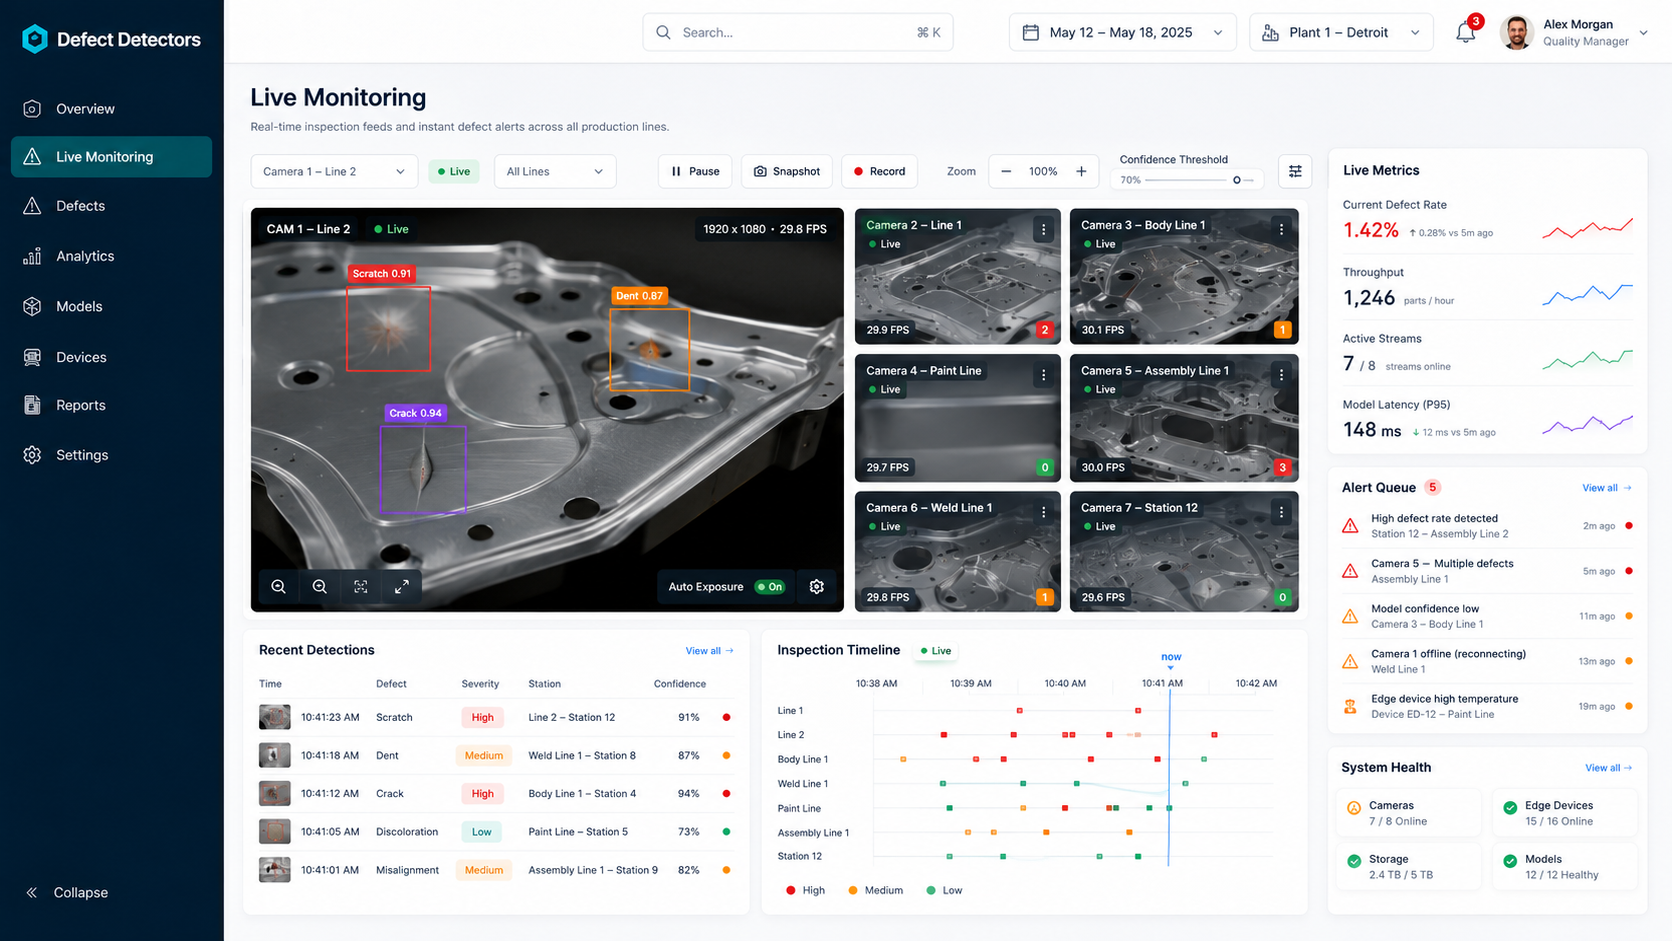Select the Scratch 0.91 detection label
Image resolution: width=1672 pixels, height=941 pixels.
tap(381, 273)
